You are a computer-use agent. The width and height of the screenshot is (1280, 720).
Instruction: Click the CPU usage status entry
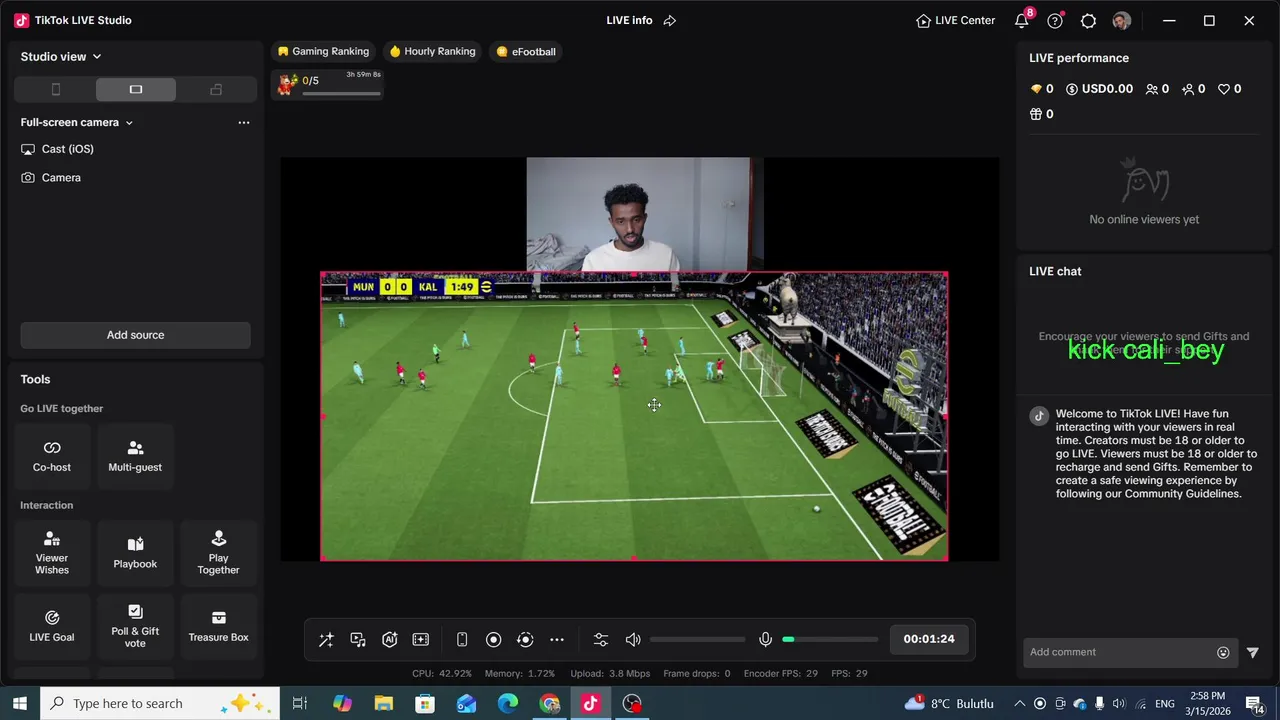tap(442, 674)
